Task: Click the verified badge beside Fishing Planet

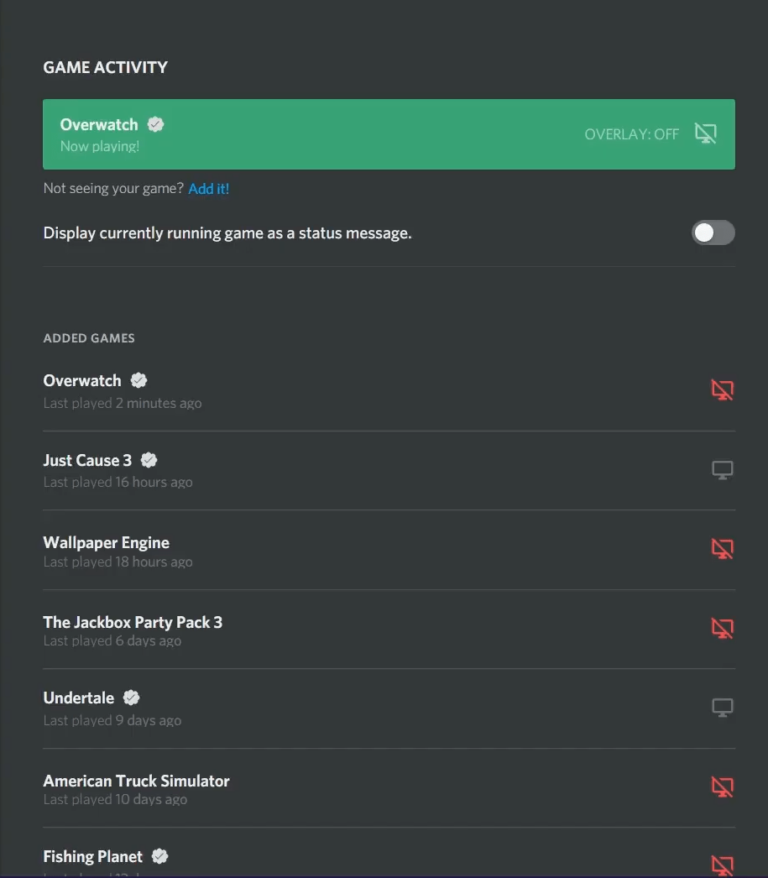Action: (x=159, y=856)
